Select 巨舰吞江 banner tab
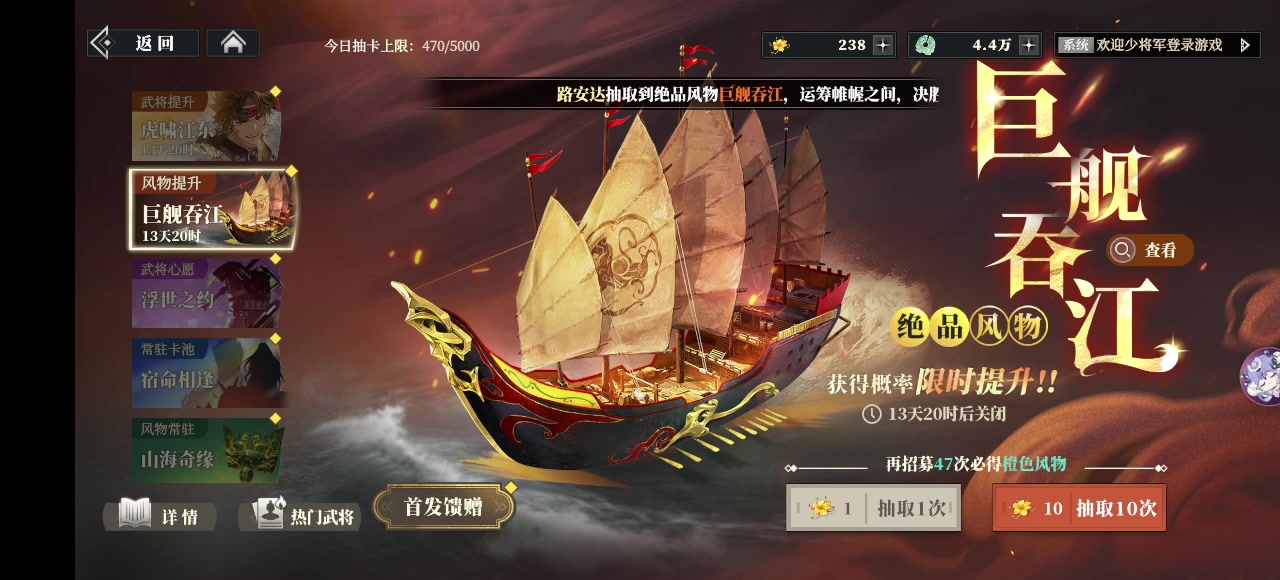 [212, 209]
